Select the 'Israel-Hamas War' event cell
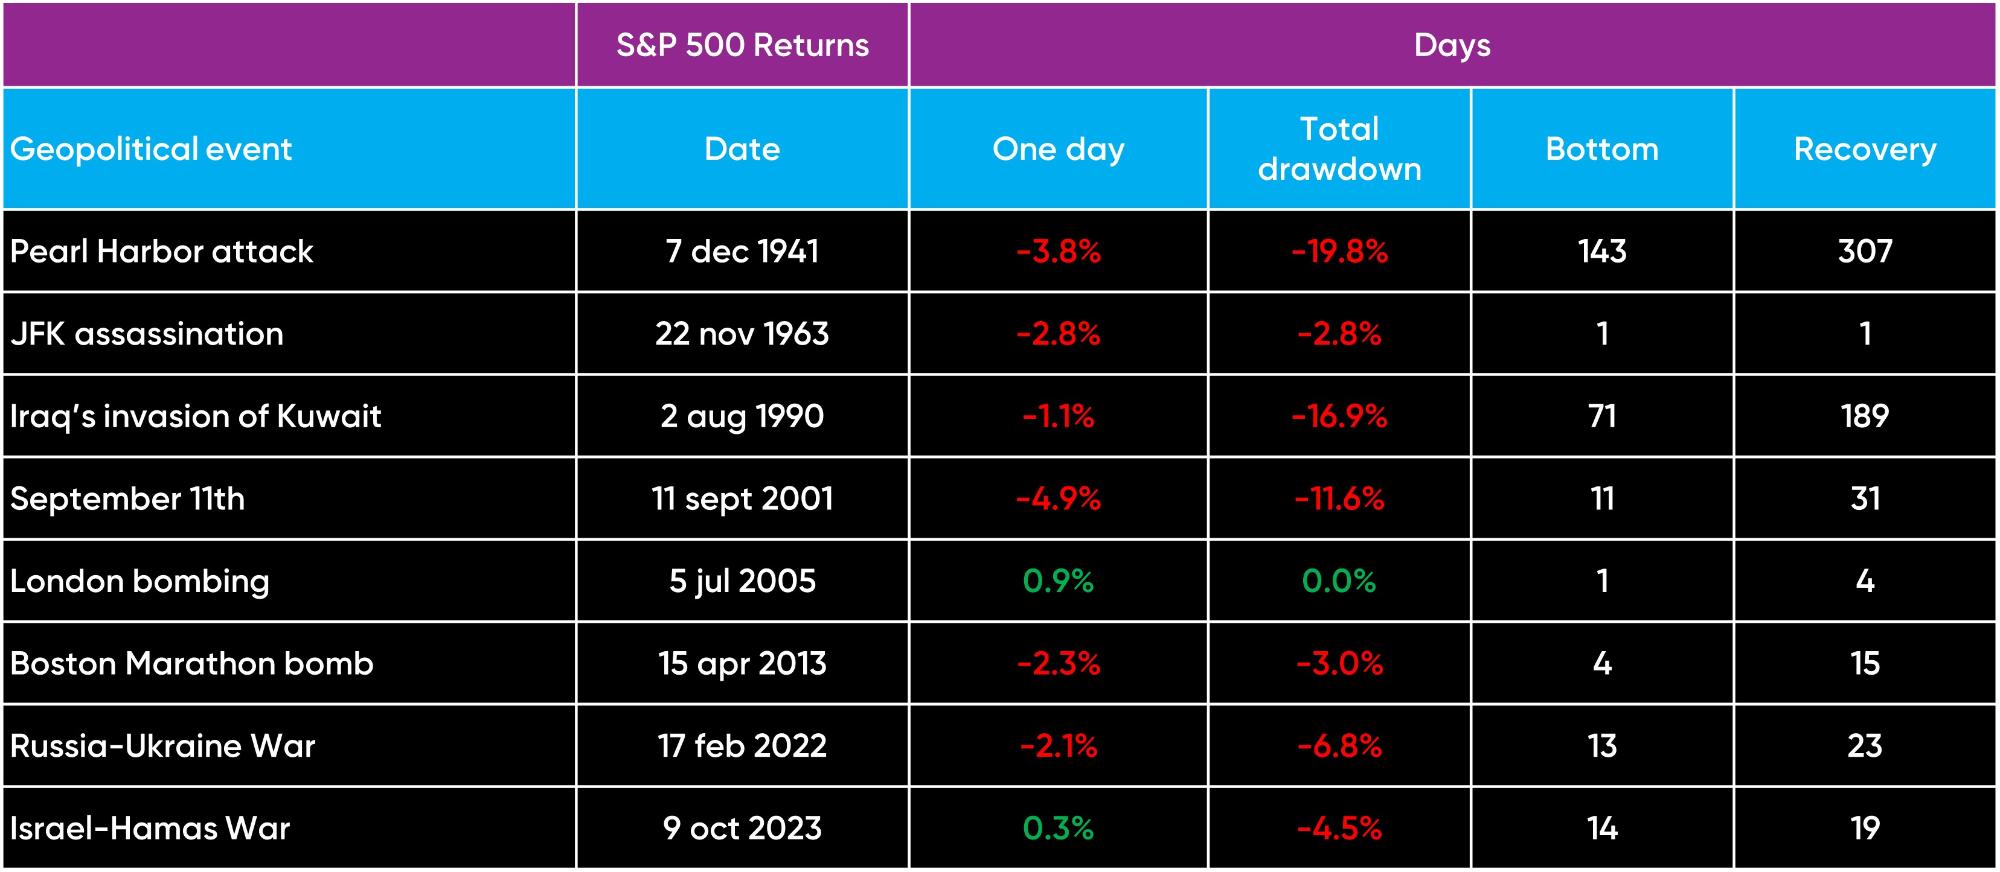The width and height of the screenshot is (2000, 872). coord(150,828)
